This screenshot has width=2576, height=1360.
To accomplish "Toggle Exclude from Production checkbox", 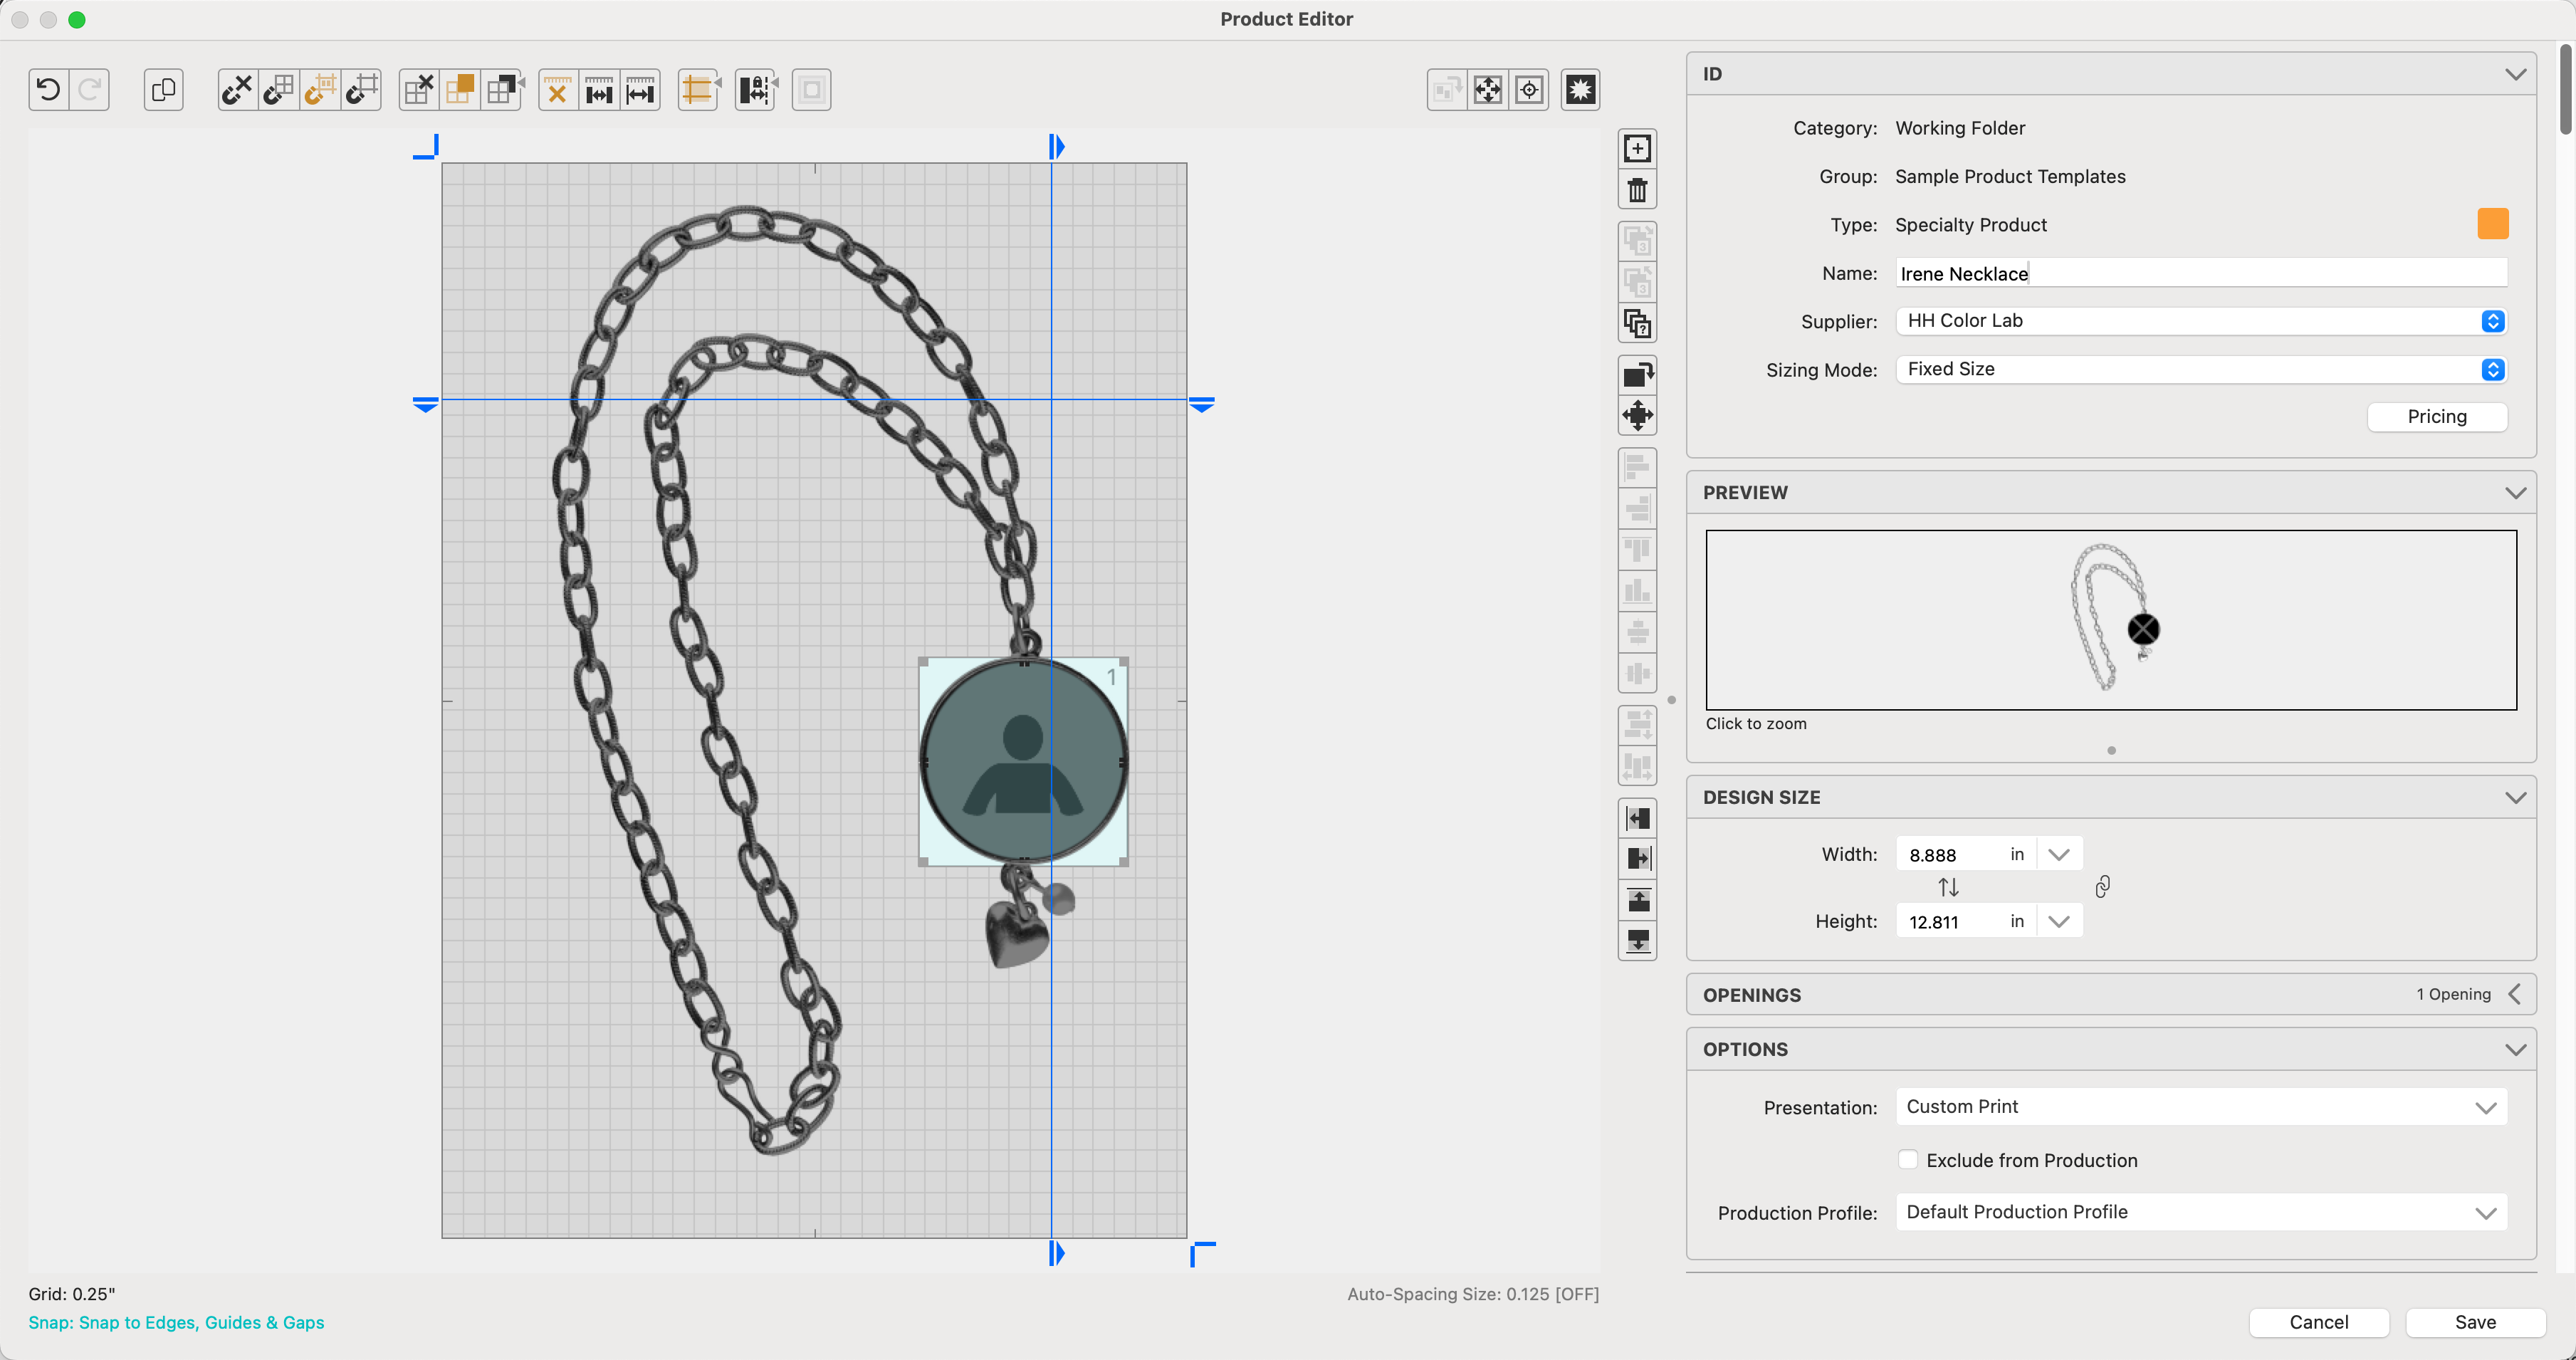I will point(1907,1160).
